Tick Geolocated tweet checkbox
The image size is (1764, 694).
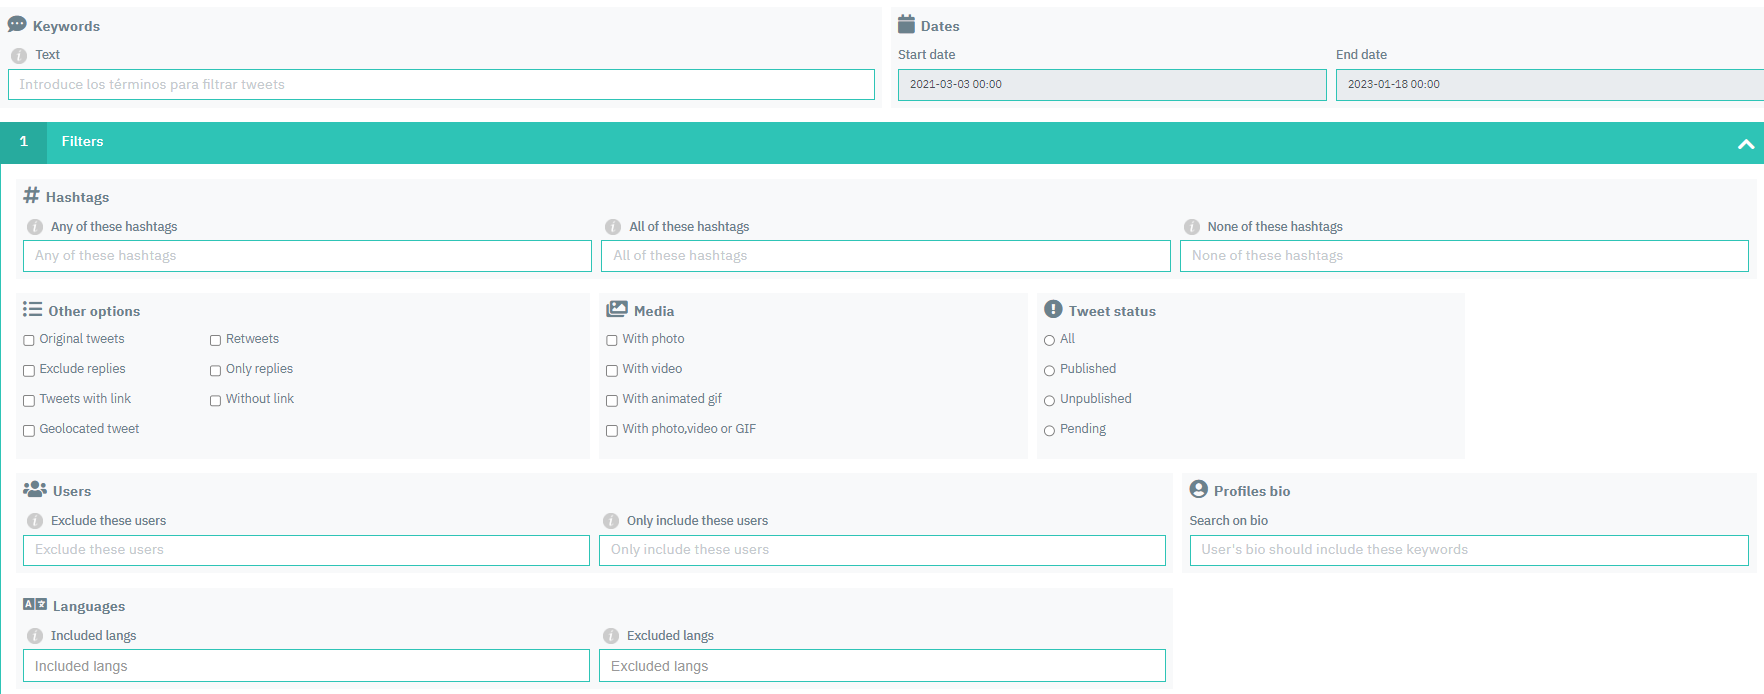[x=29, y=431]
